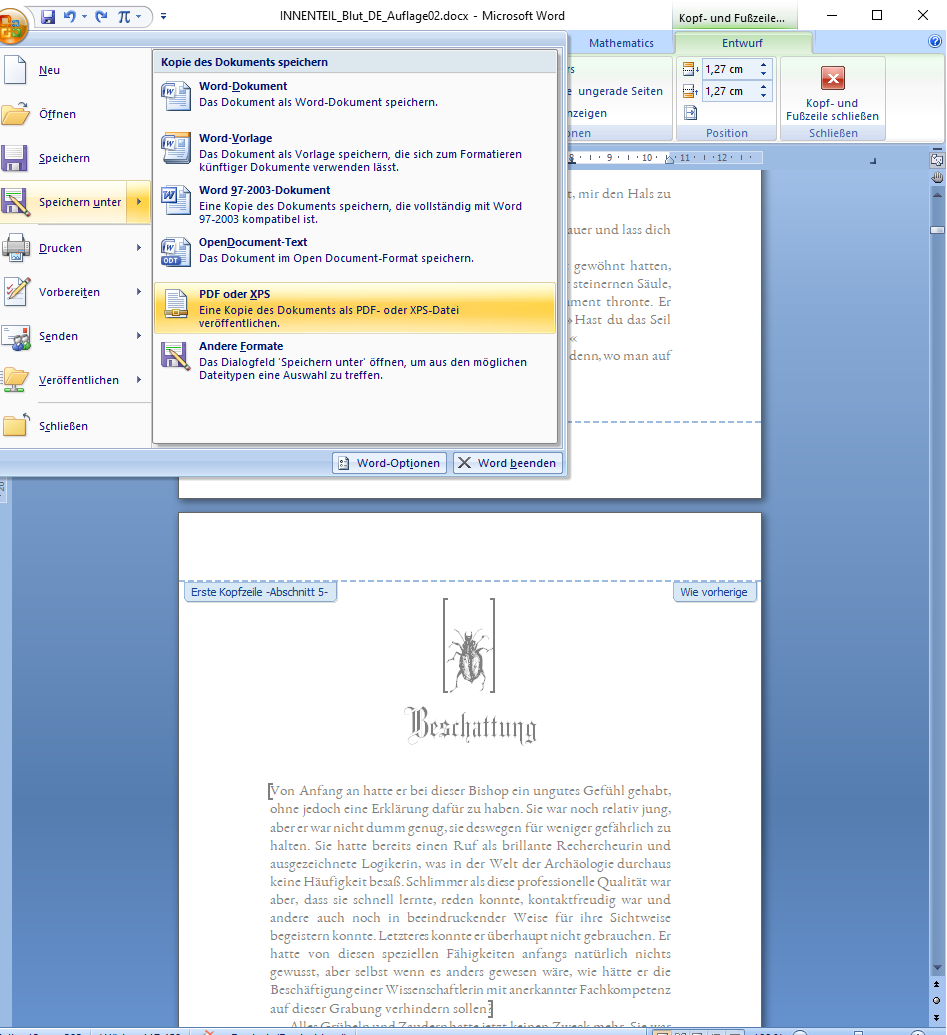947x1035 pixels.
Task: Open the Customize Quick Access Toolbar dropdown
Action: [x=164, y=17]
